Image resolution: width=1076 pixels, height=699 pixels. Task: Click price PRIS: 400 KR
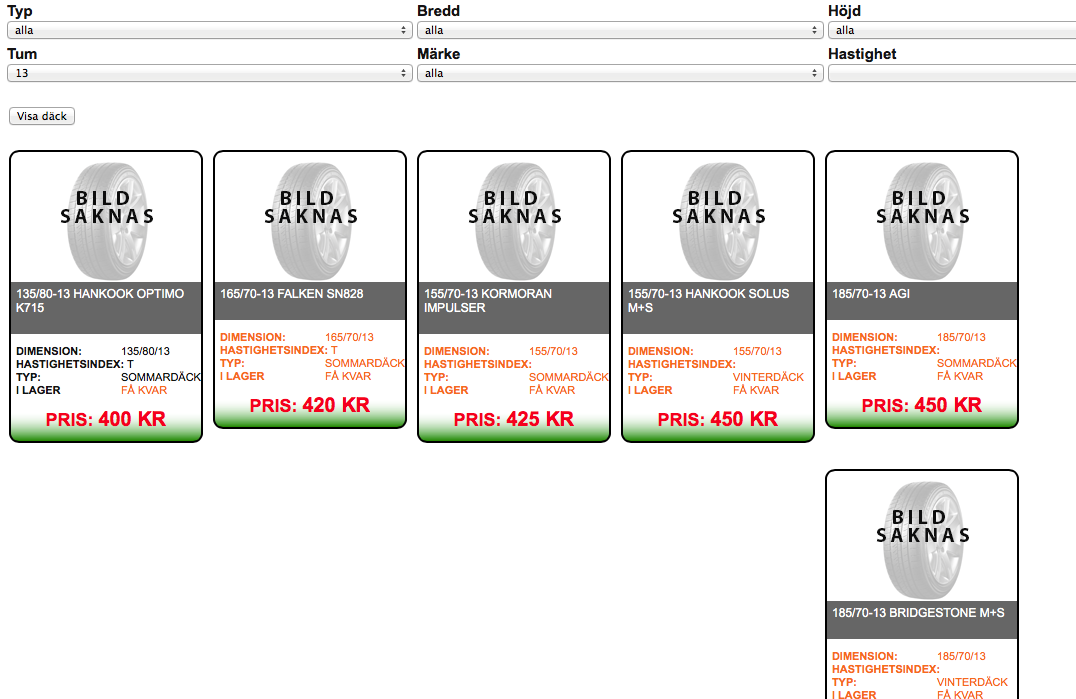pos(106,419)
